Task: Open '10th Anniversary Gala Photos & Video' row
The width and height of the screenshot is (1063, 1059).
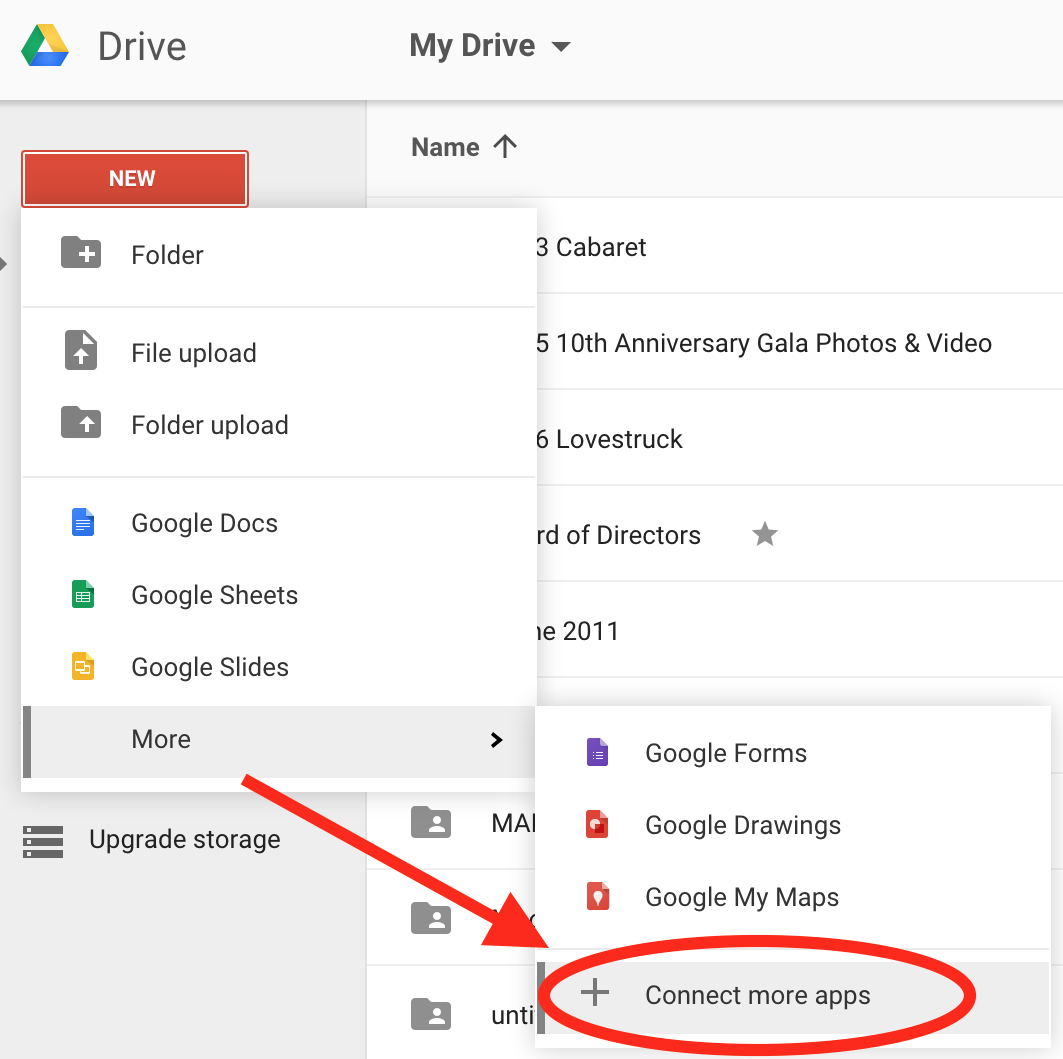Action: (800, 342)
